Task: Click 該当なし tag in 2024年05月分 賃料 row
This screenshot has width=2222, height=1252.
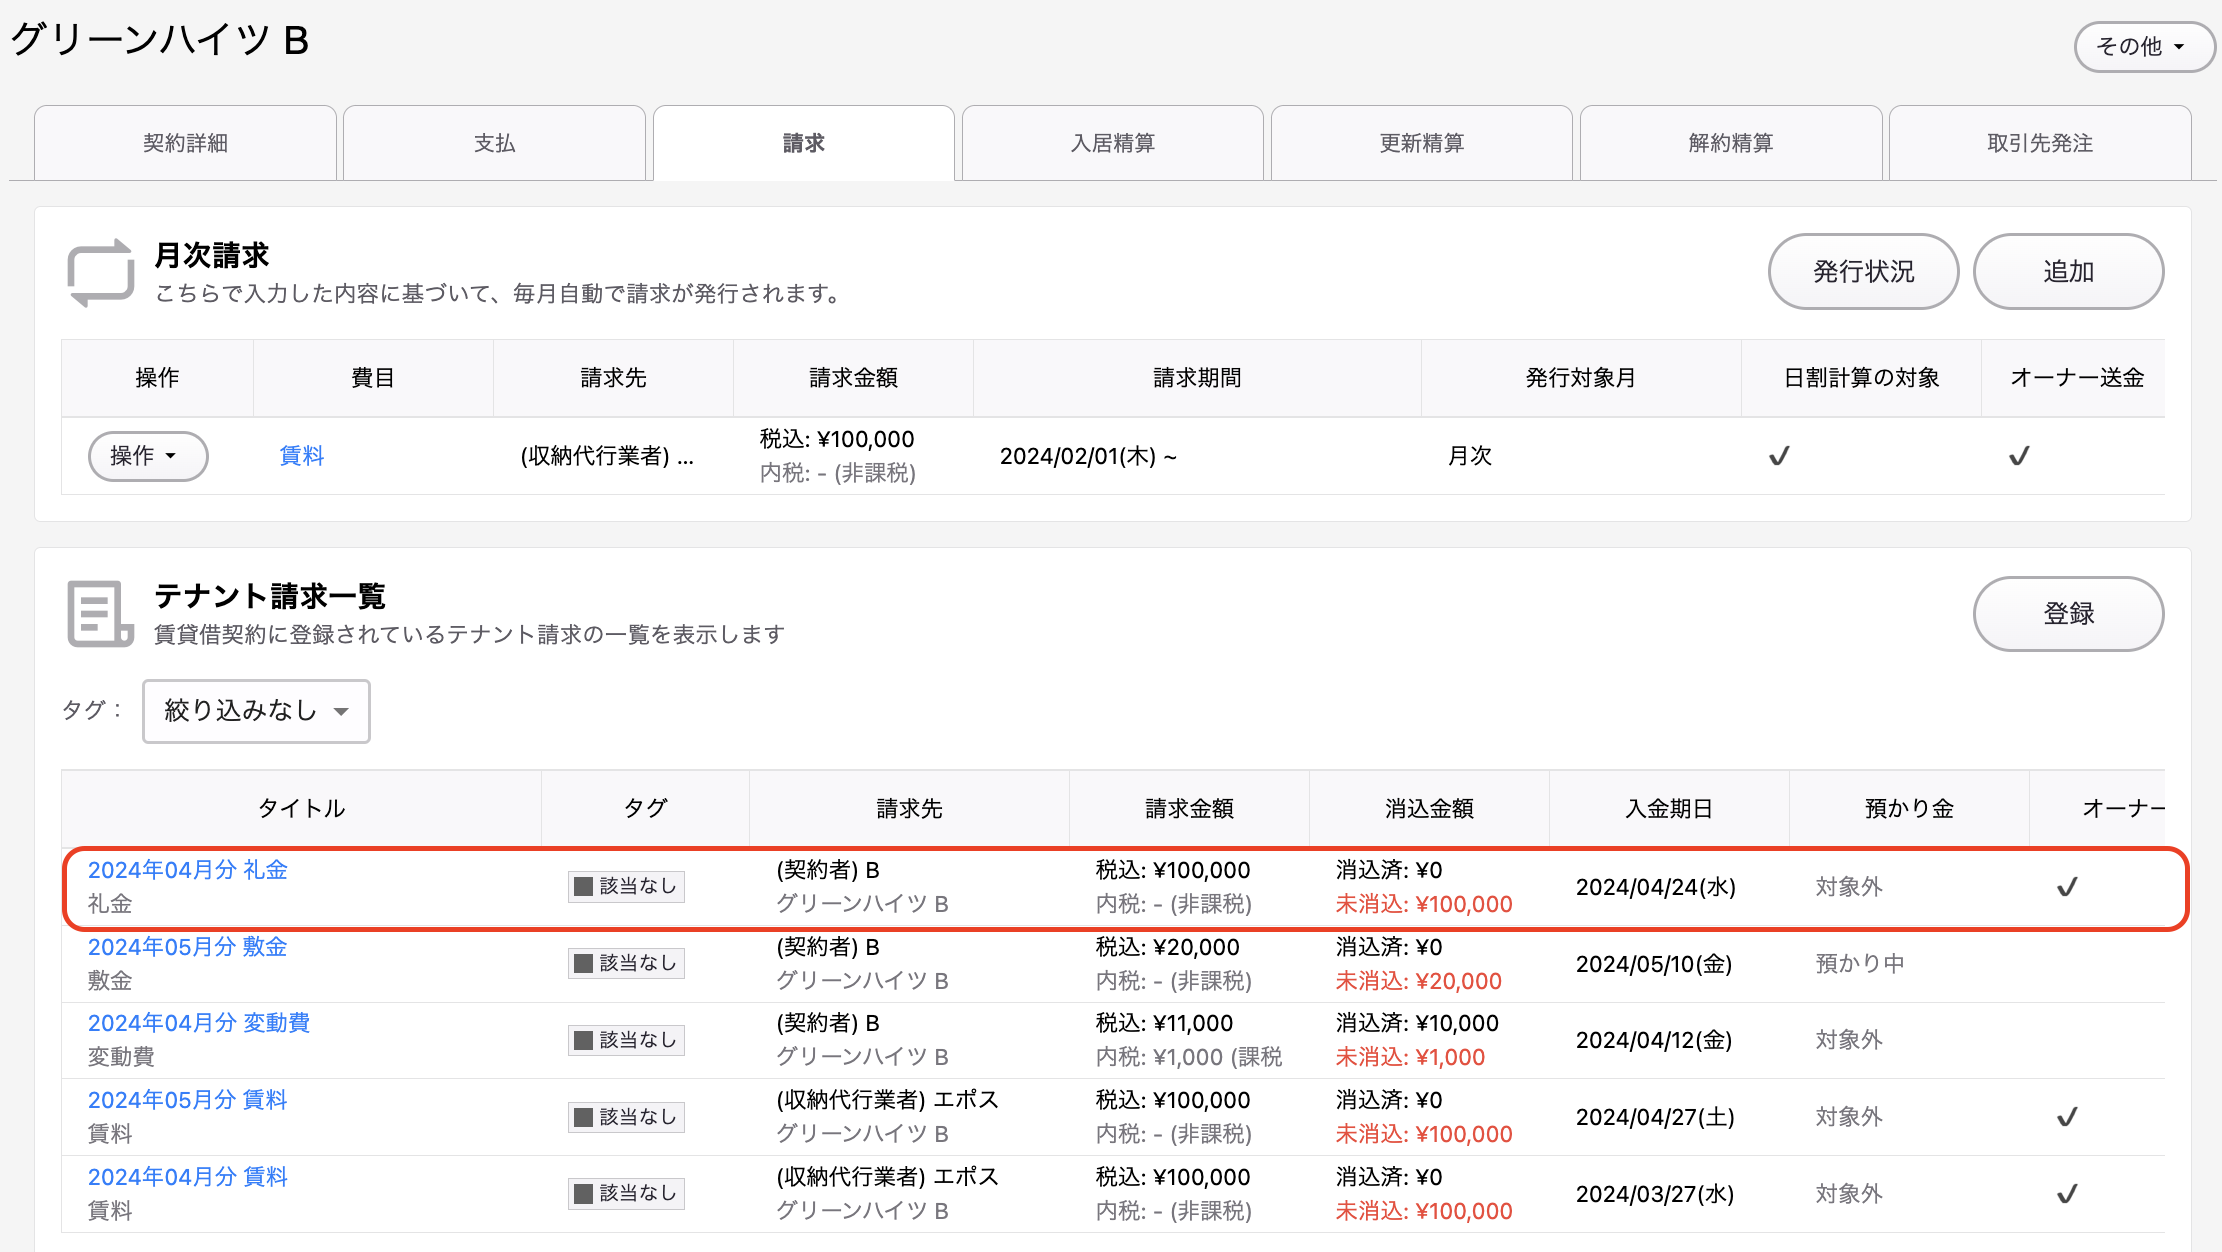Action: coord(626,1117)
